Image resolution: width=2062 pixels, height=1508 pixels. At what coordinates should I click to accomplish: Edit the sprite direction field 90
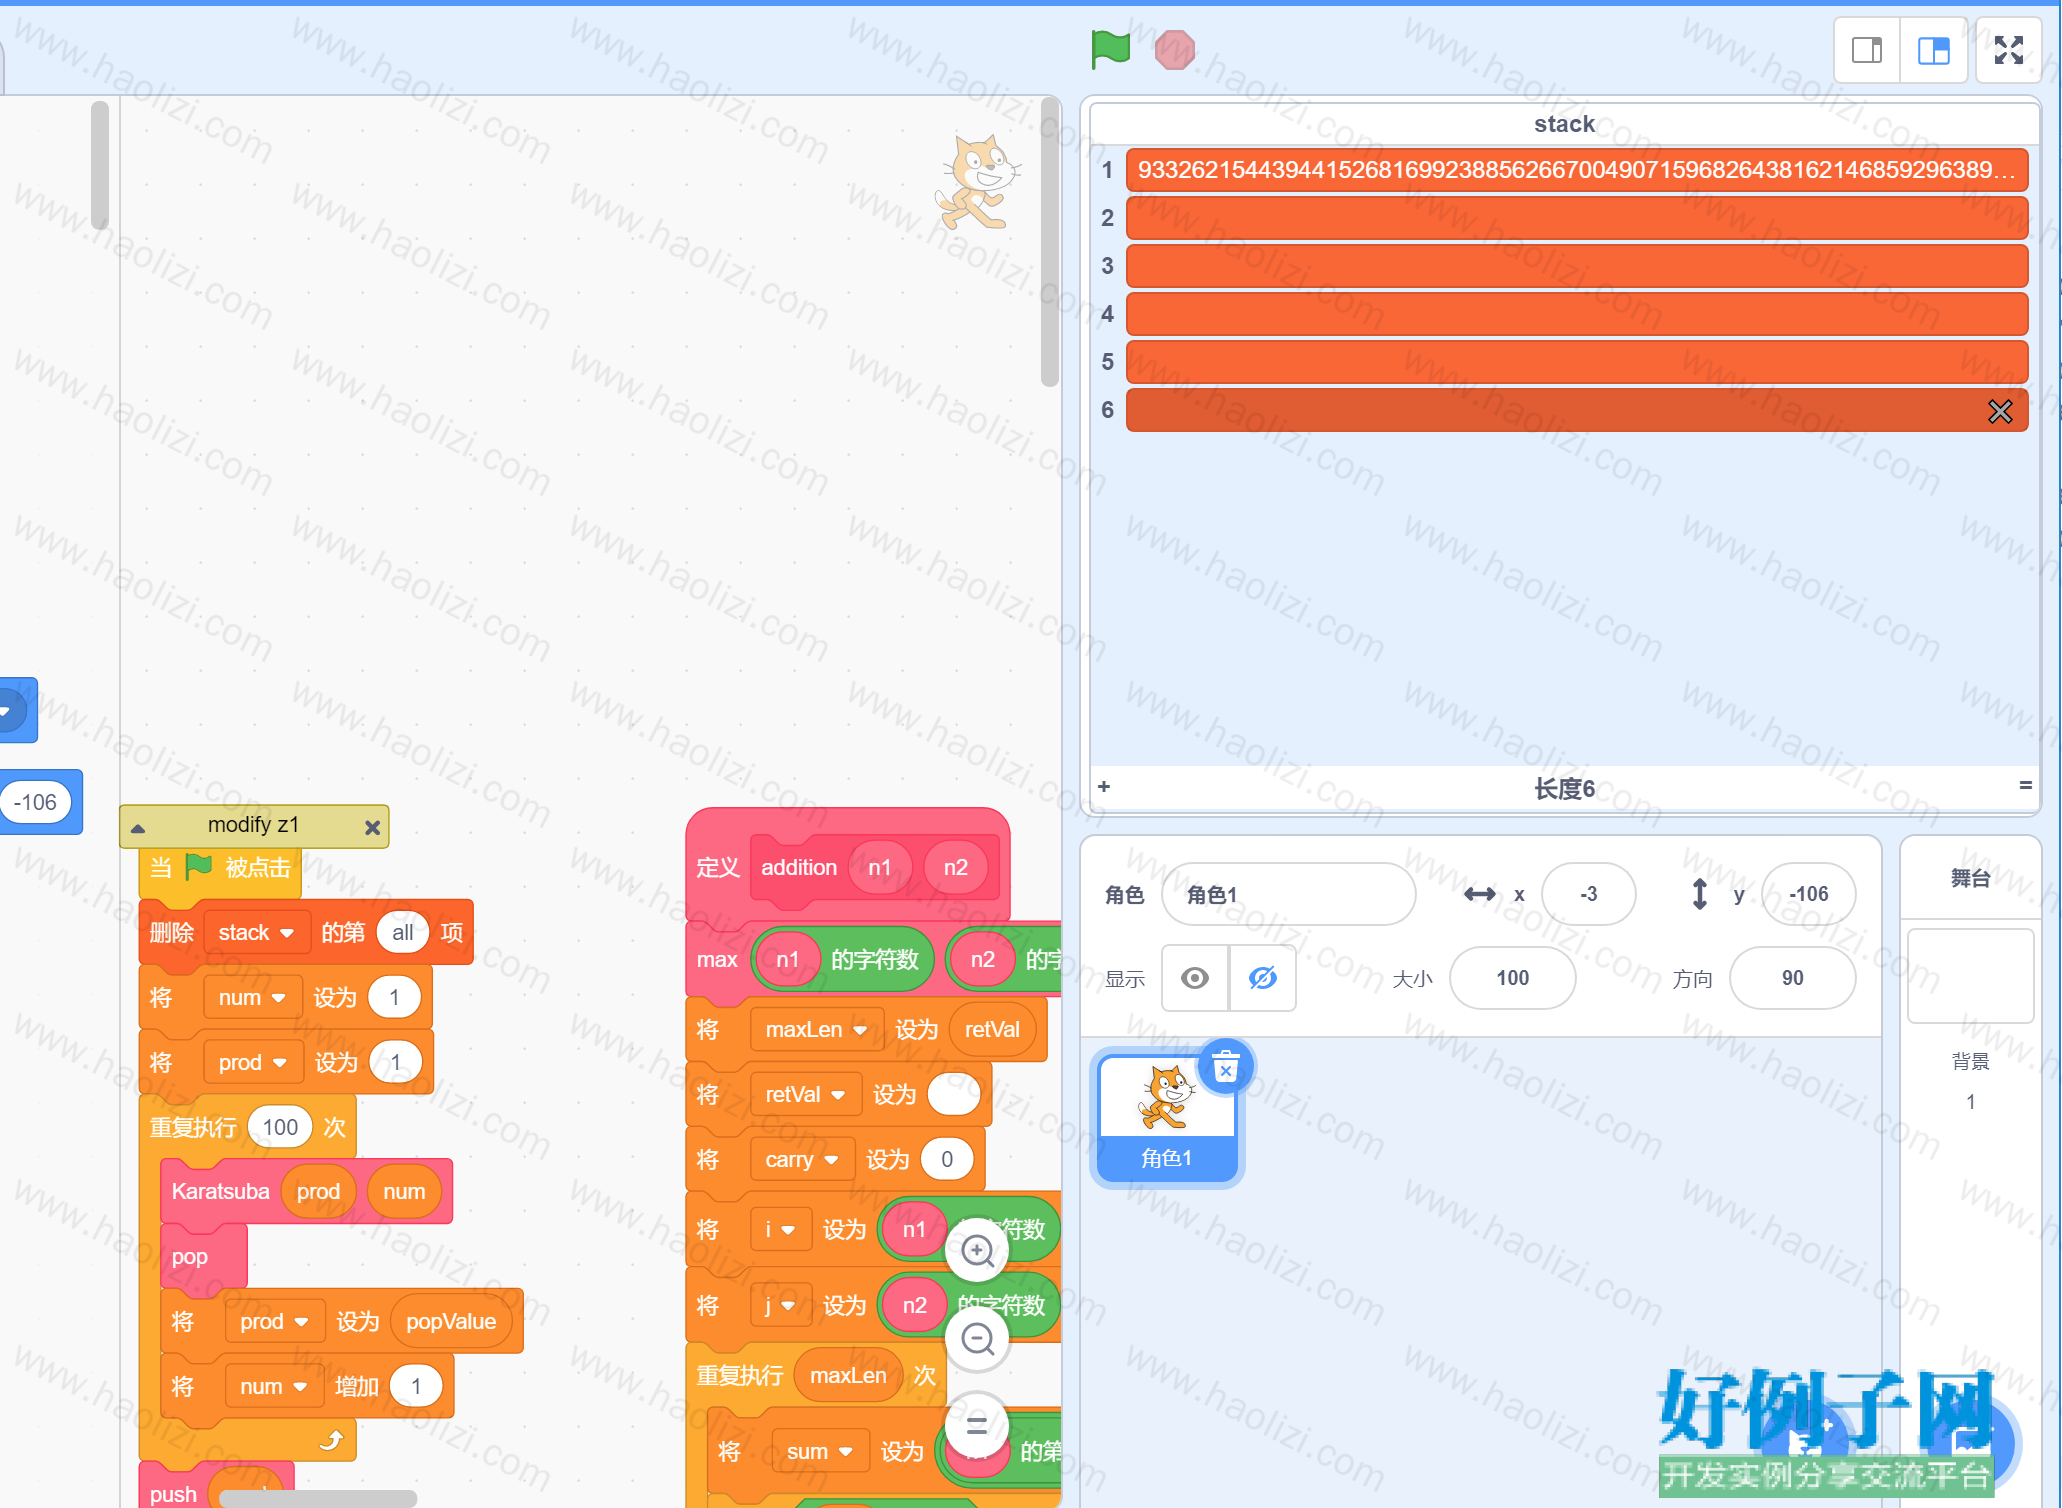pyautogui.click(x=1792, y=978)
